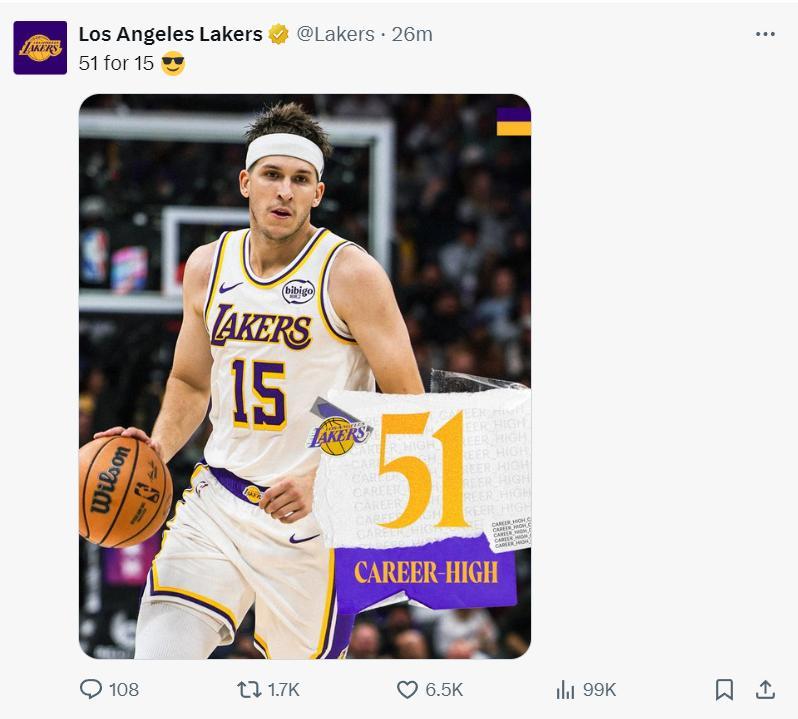Click the sunglasses emoji in the tweet
This screenshot has width=798, height=719.
click(173, 64)
